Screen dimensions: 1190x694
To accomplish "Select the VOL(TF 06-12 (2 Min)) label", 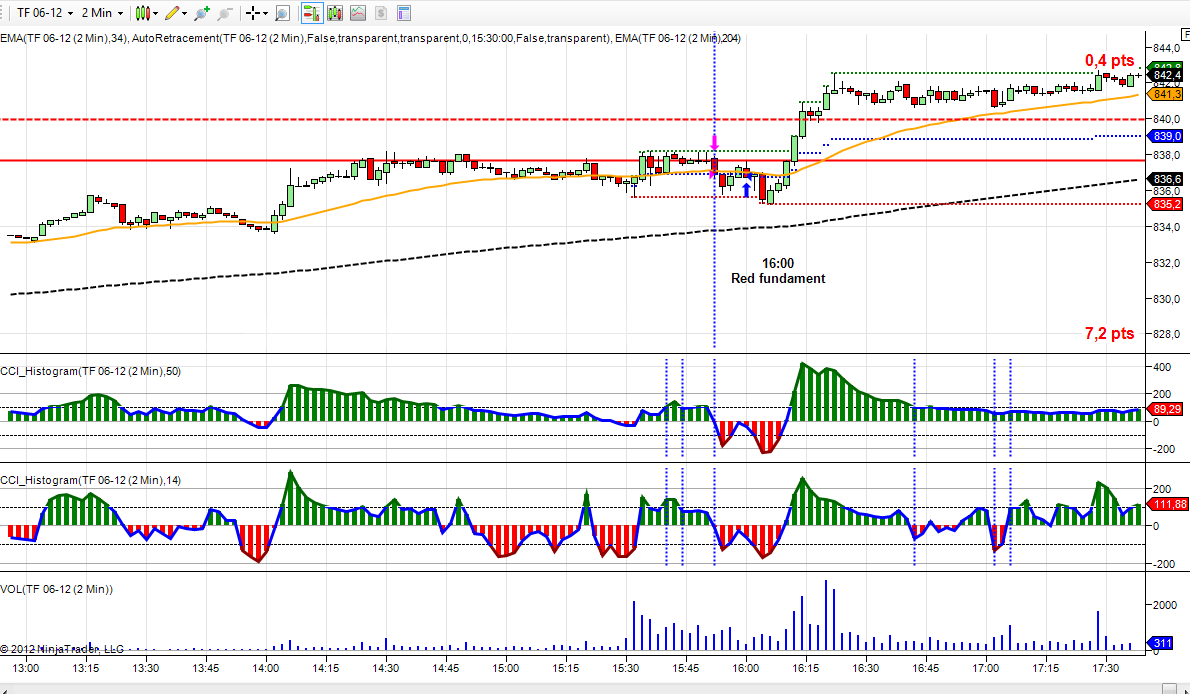I will pos(56,589).
